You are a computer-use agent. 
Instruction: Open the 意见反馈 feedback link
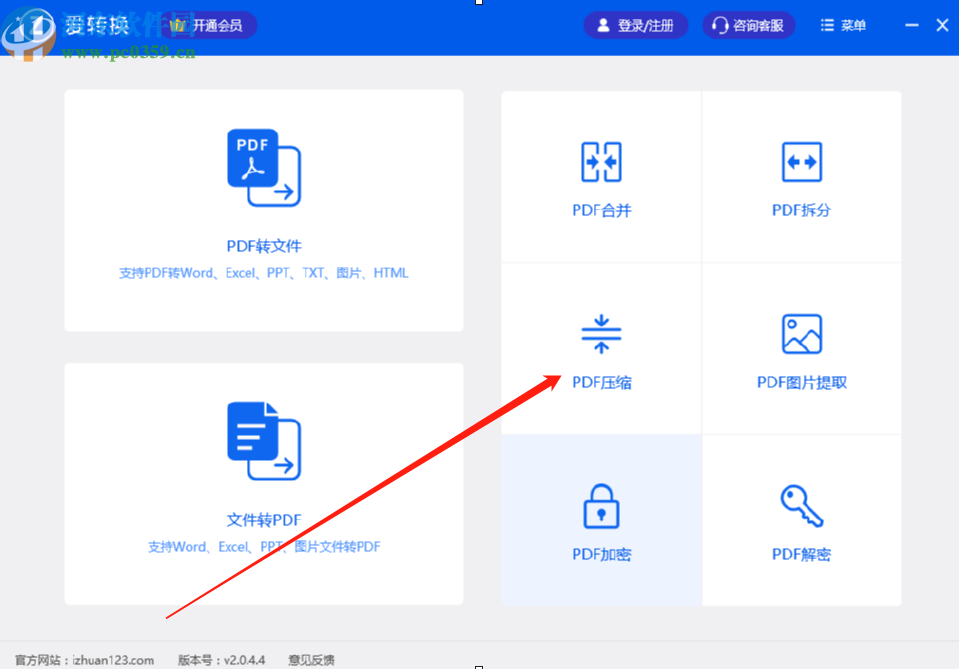[311, 660]
